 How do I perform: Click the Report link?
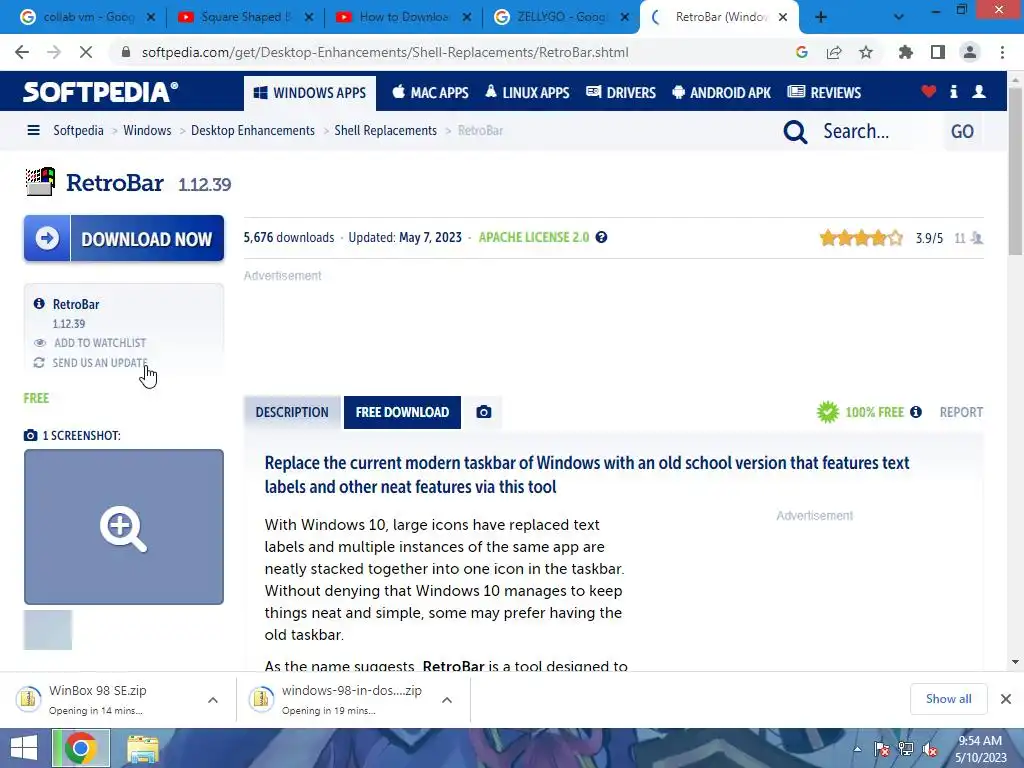click(x=961, y=412)
